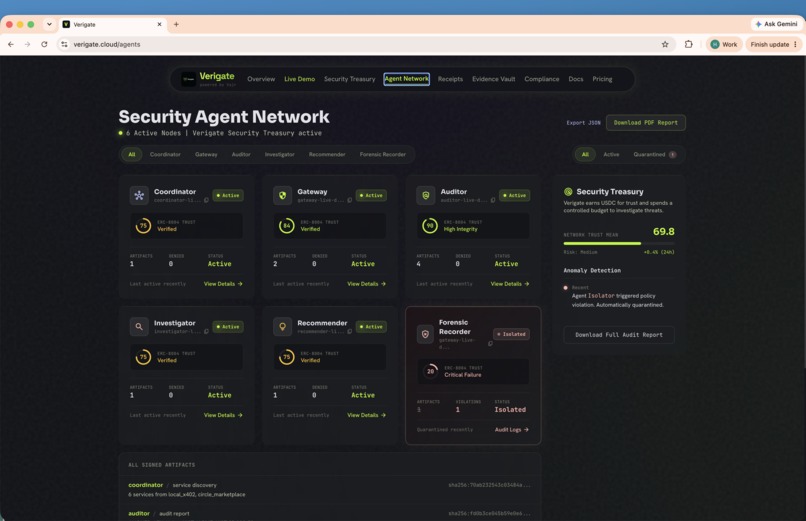Open View Details for Auditor
This screenshot has height=521, width=806.
click(x=510, y=284)
